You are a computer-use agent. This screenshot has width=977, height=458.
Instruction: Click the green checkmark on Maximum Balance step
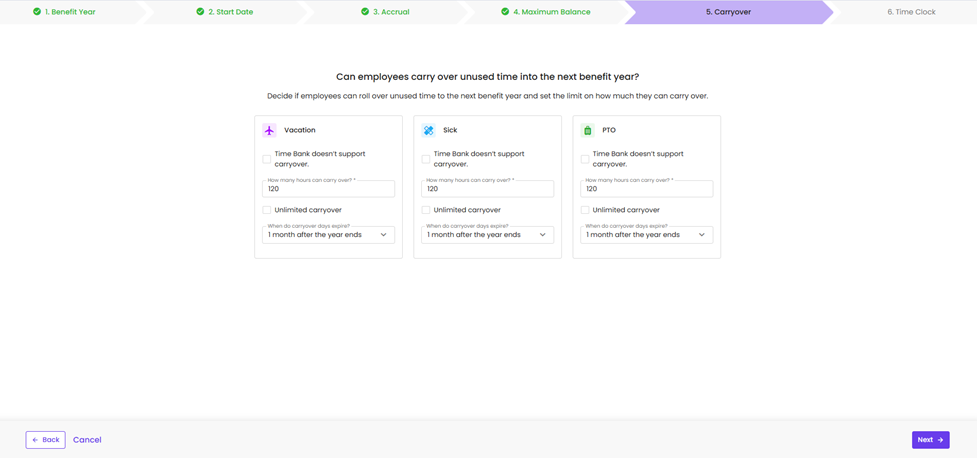505,12
